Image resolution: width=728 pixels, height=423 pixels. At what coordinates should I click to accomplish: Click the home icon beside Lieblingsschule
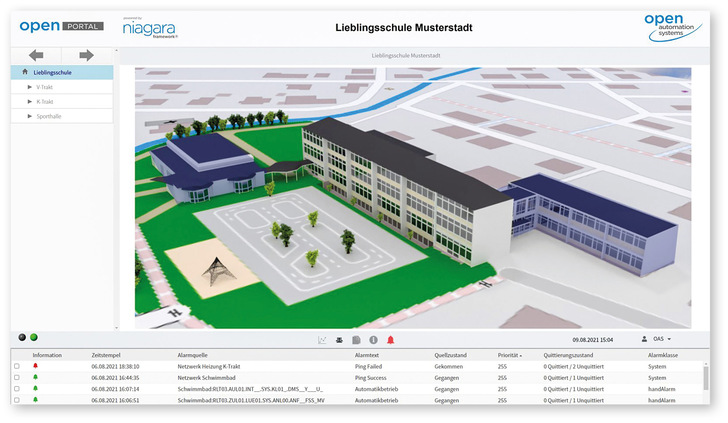point(24,72)
